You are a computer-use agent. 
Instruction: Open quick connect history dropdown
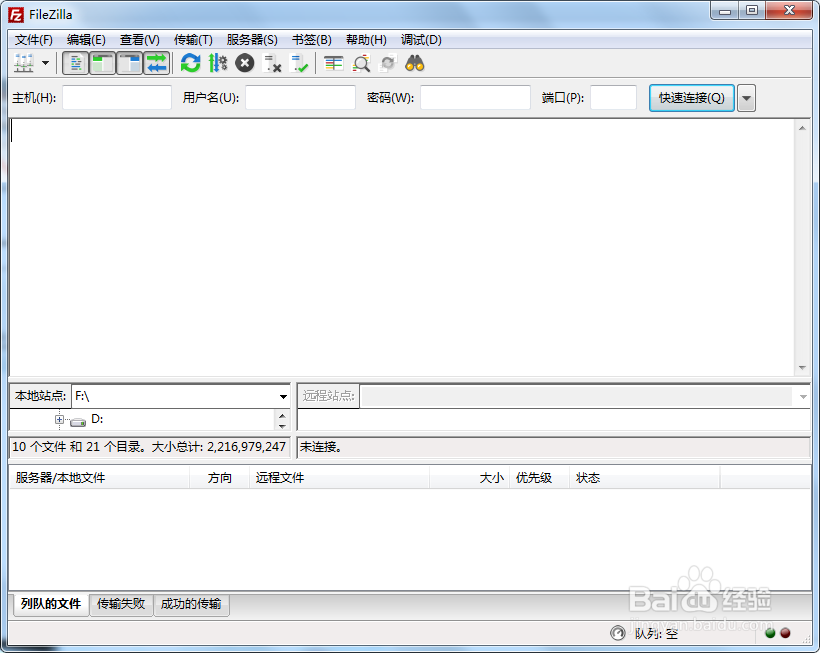pos(746,98)
